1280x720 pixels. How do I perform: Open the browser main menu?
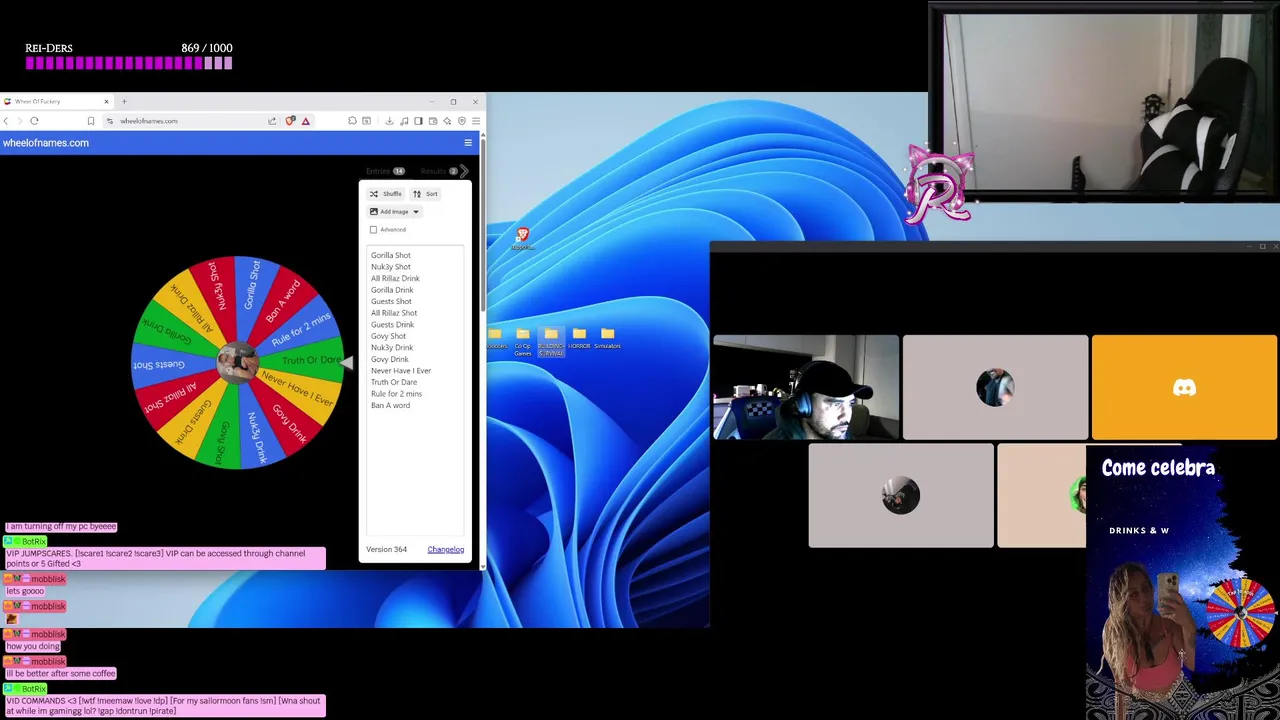pyautogui.click(x=476, y=121)
